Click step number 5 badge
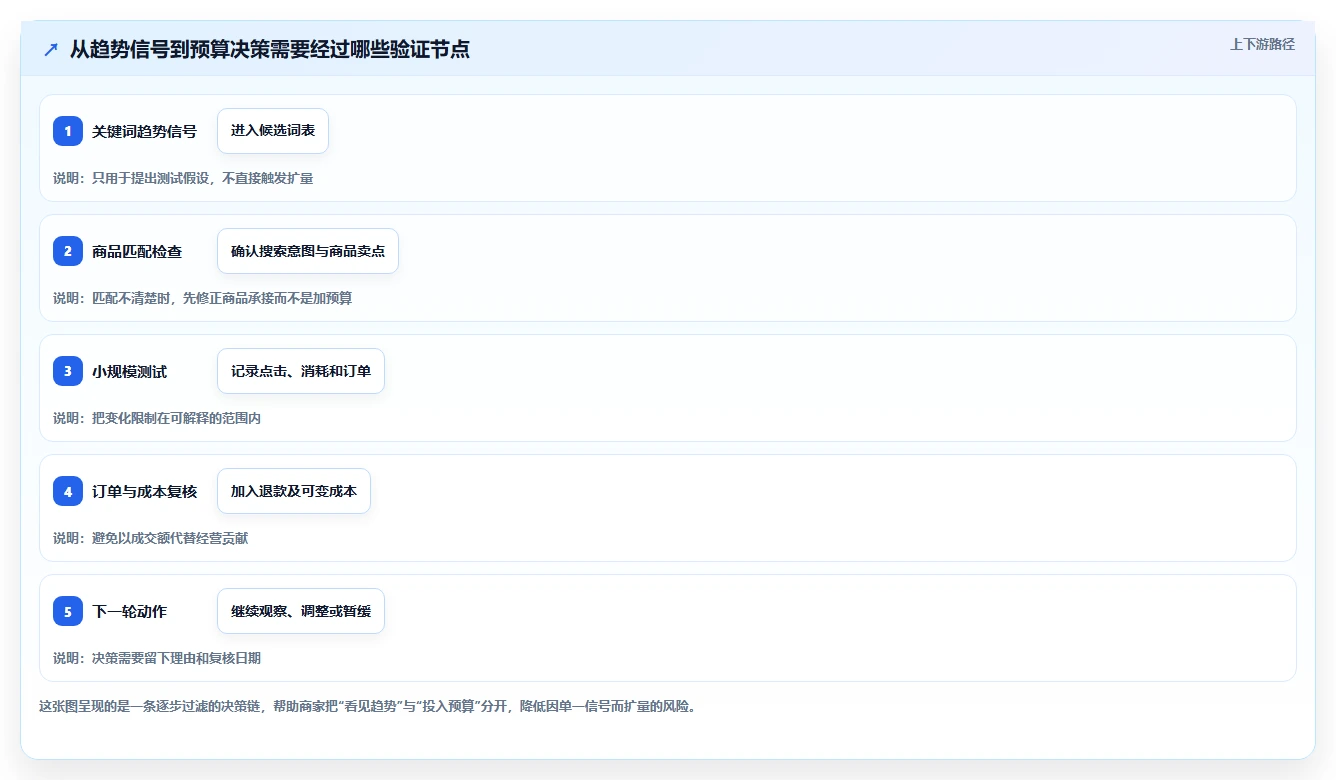Screen dimensions: 1336x780 (x=68, y=611)
